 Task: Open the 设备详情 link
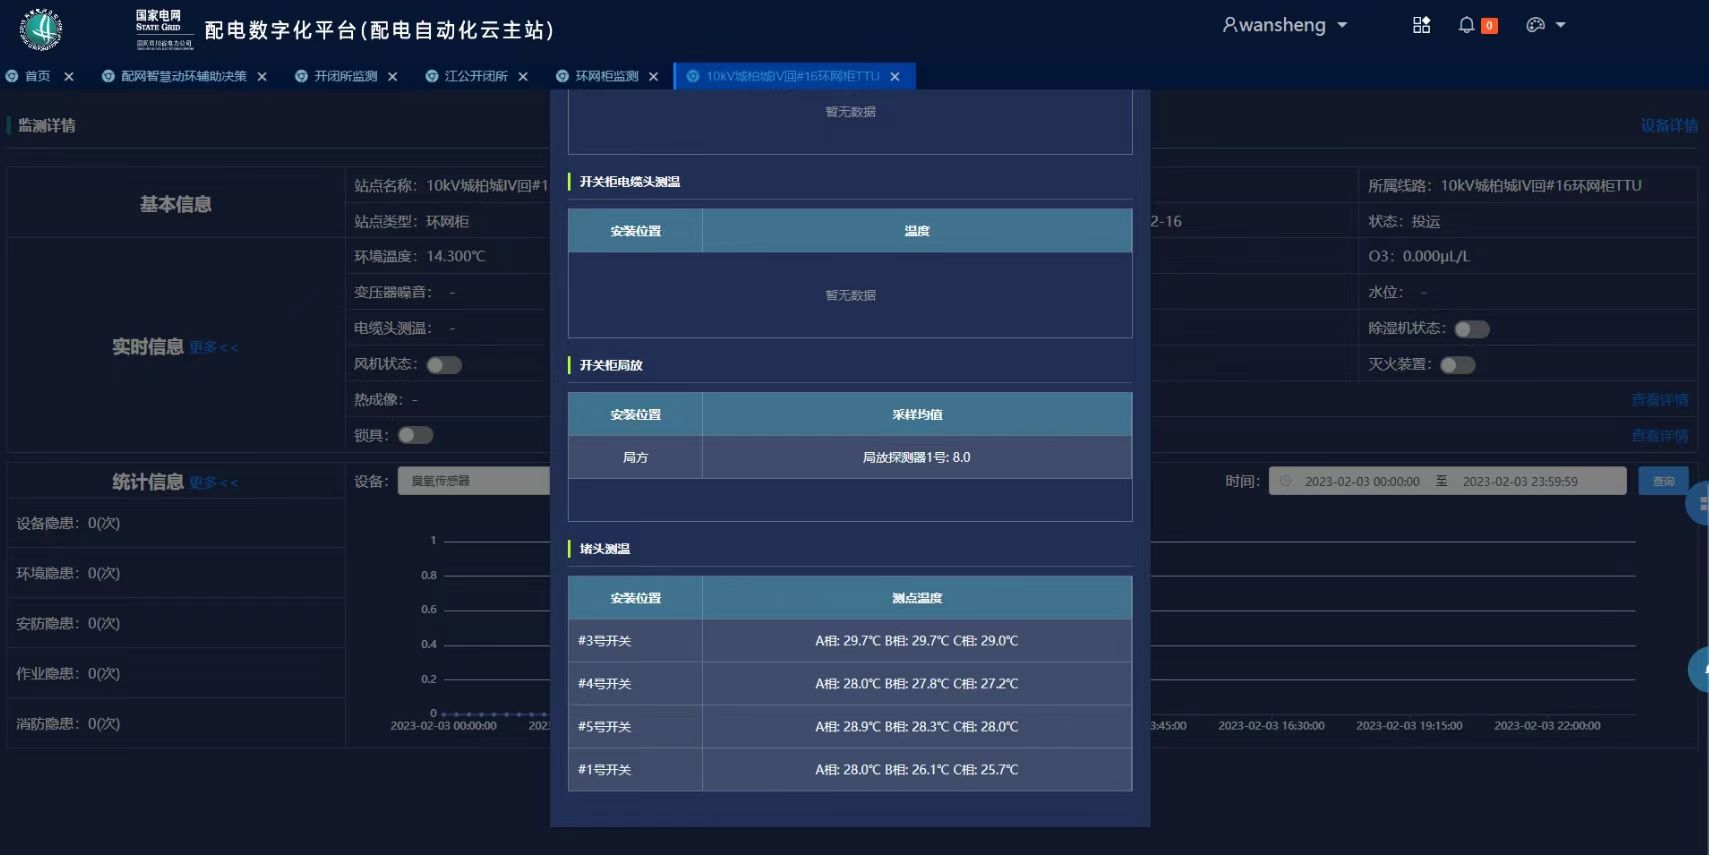tap(1668, 126)
